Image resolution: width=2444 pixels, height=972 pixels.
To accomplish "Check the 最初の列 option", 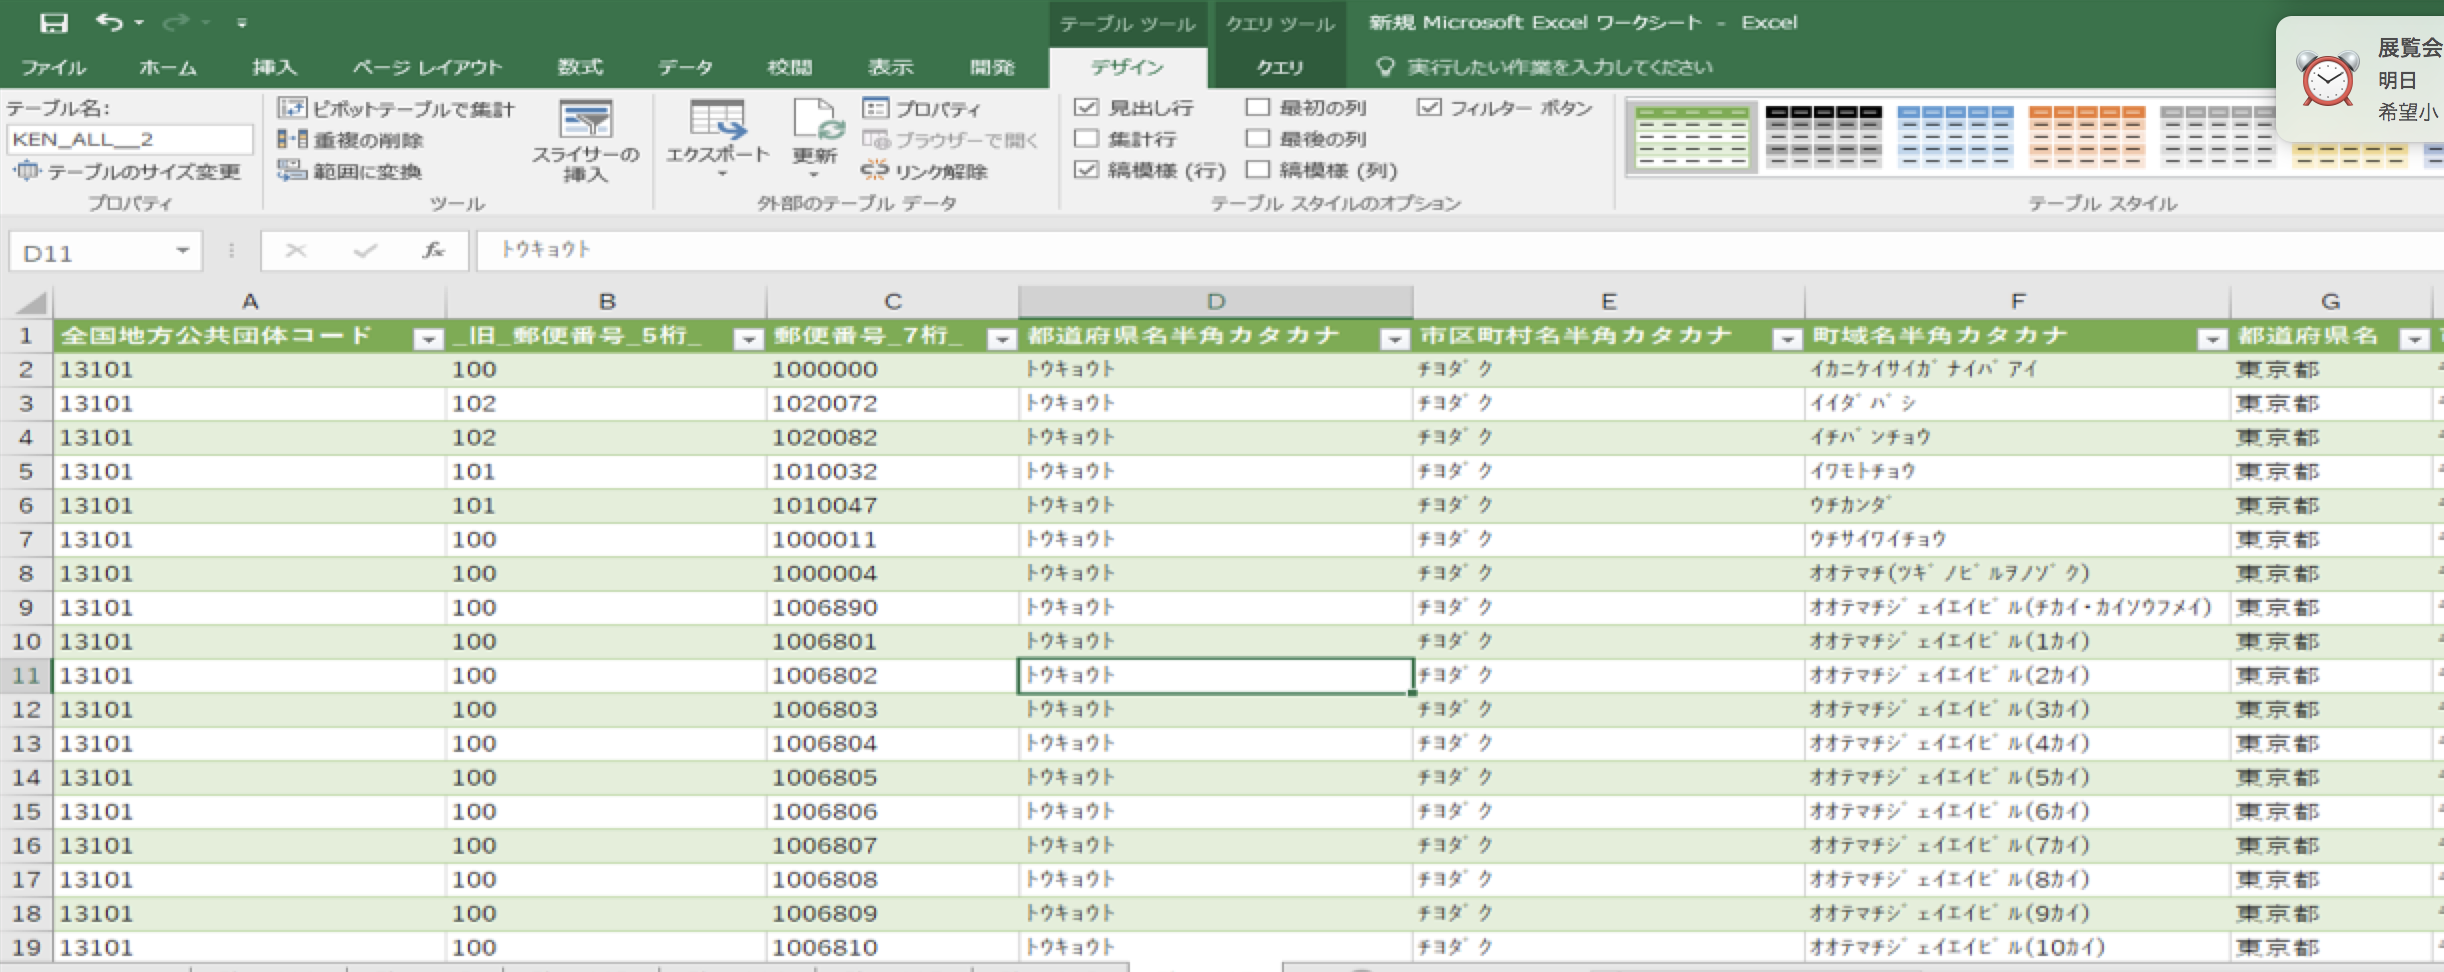I will point(1256,107).
